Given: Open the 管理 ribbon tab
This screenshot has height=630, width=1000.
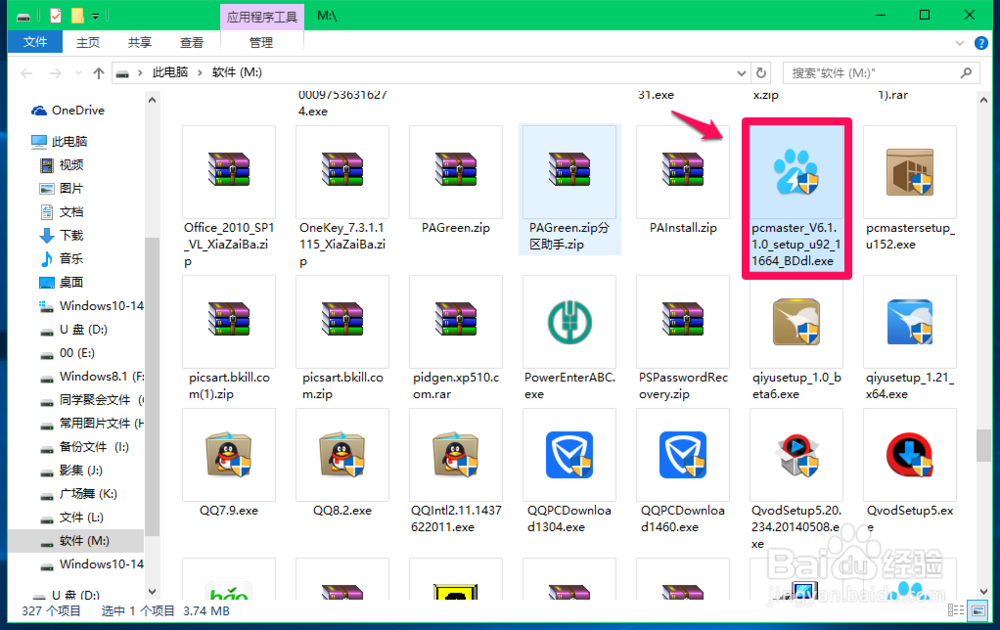Looking at the screenshot, I should tap(261, 43).
